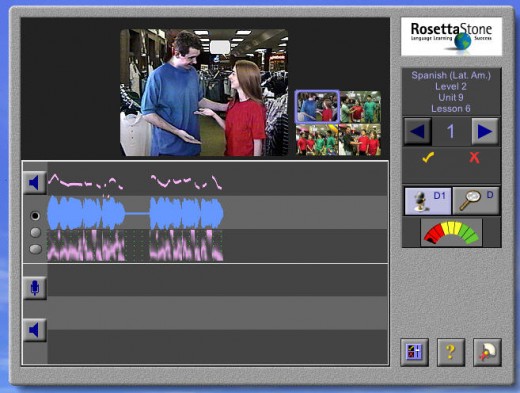Click the microphone record button

[35, 288]
